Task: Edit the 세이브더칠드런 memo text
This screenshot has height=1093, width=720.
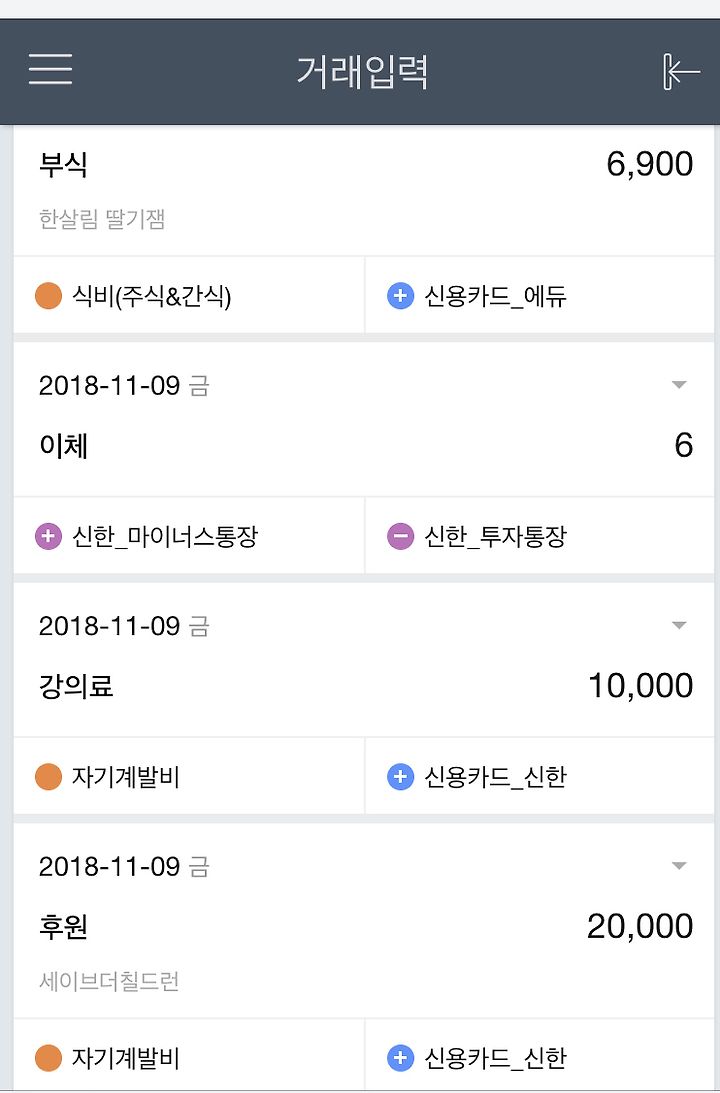Action: tap(109, 981)
